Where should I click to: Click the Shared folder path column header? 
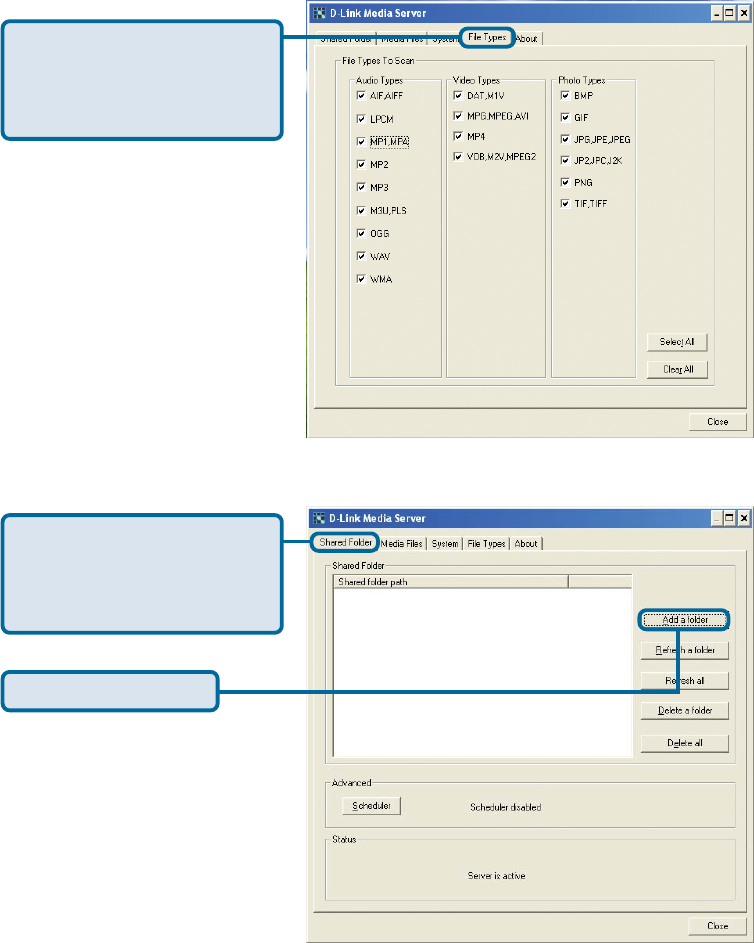450,582
